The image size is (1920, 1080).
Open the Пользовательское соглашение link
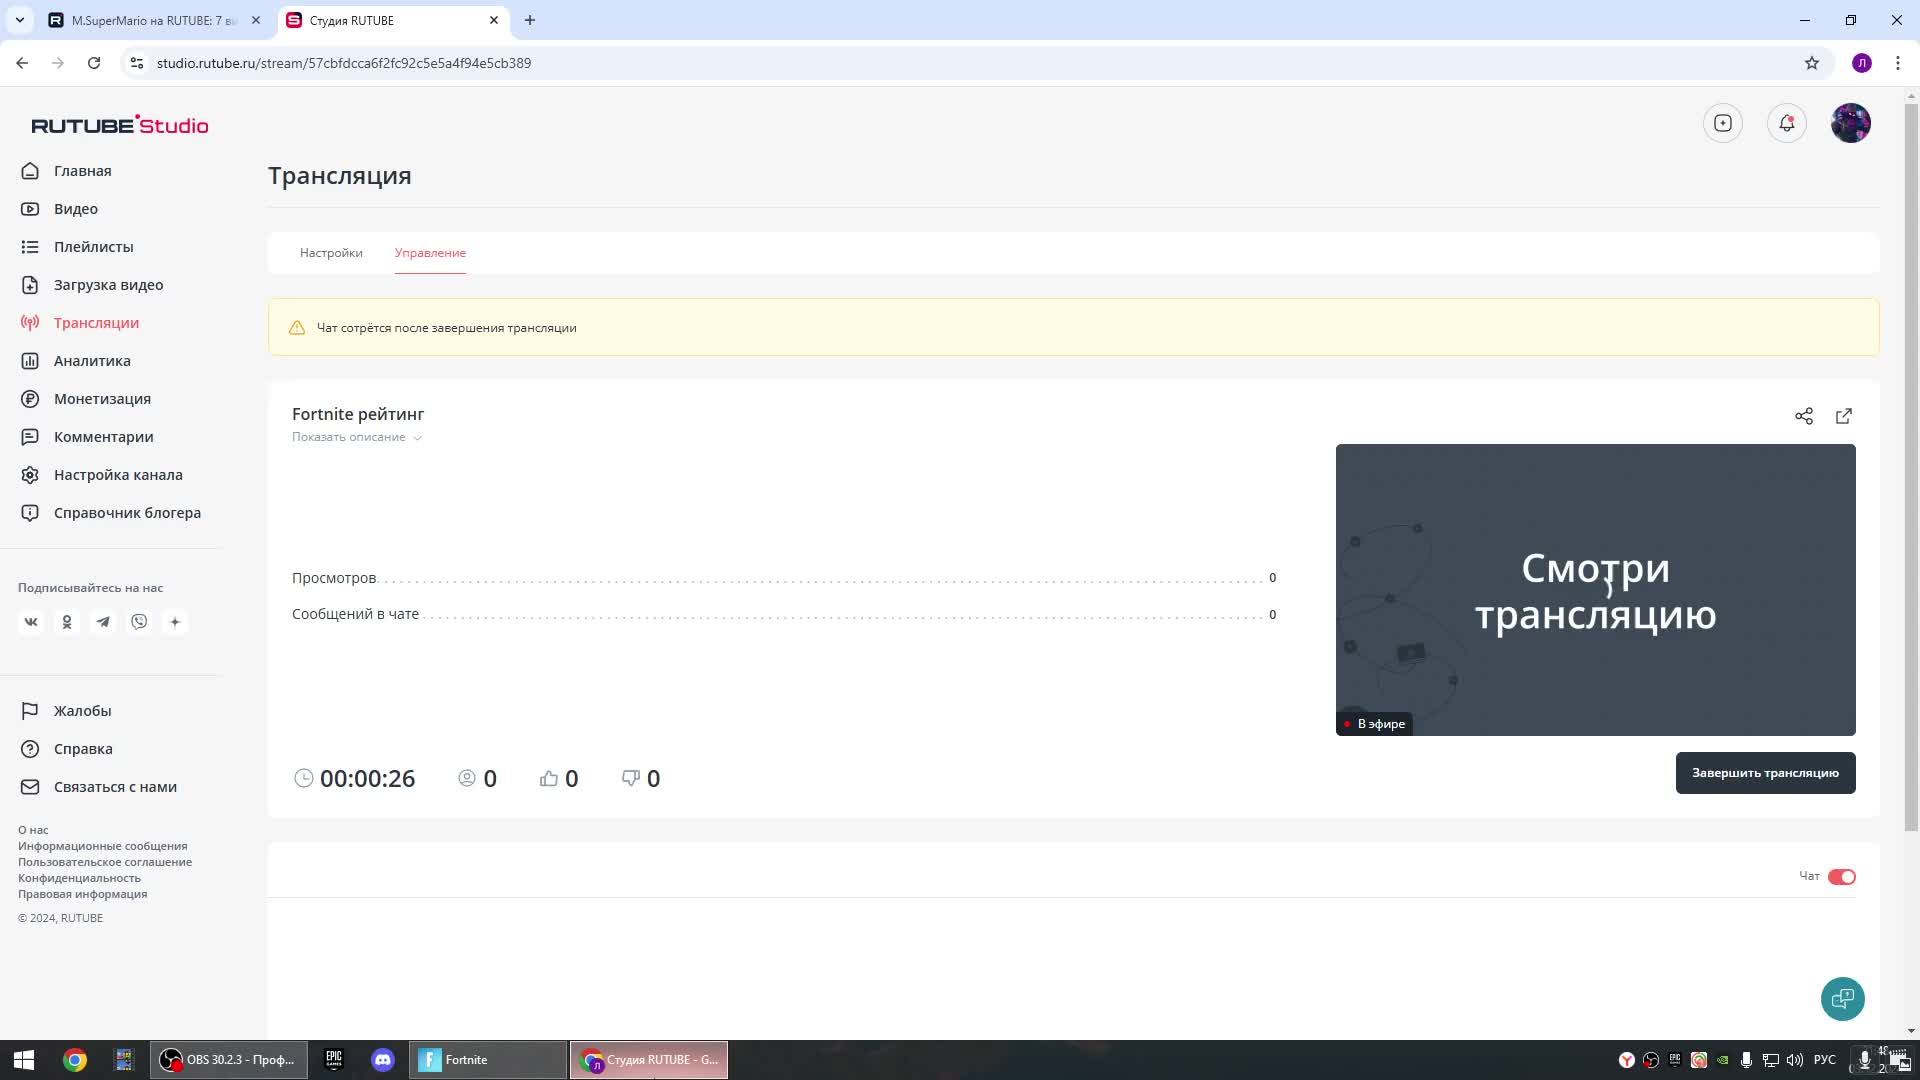tap(105, 862)
